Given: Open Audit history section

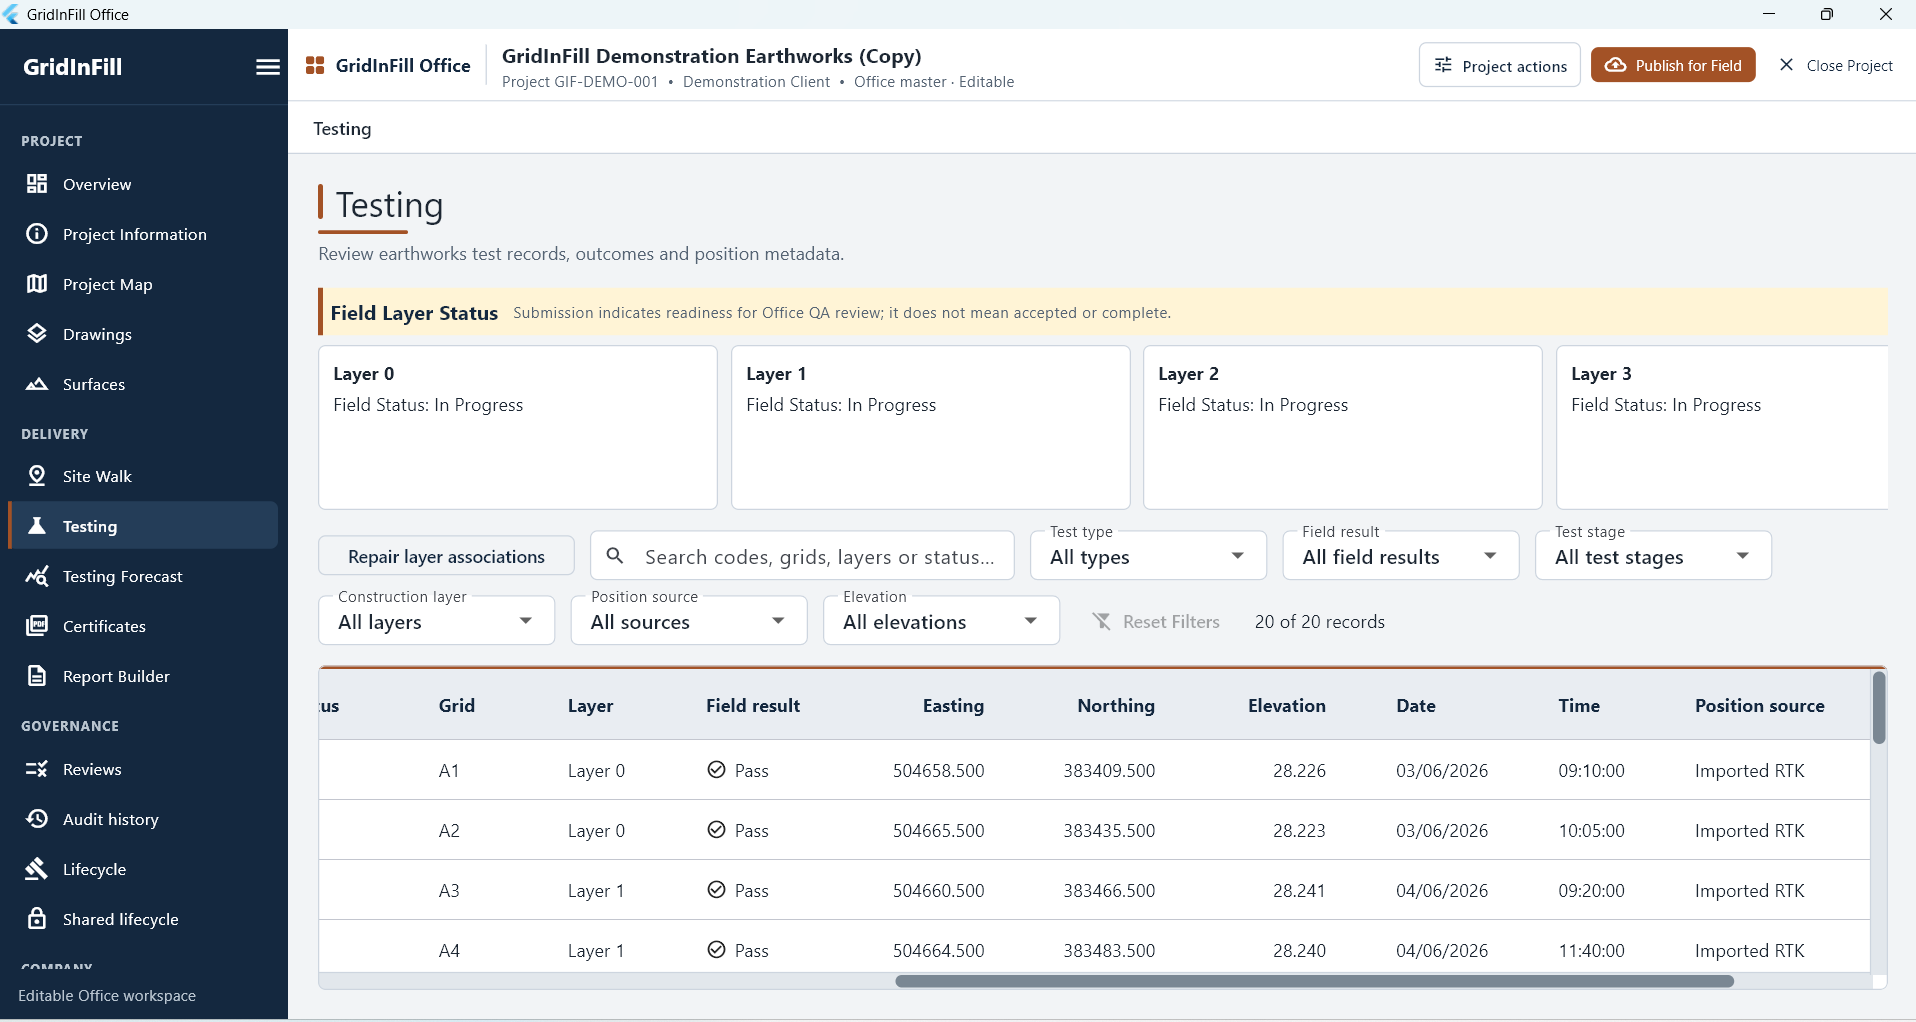Looking at the screenshot, I should click(143, 819).
